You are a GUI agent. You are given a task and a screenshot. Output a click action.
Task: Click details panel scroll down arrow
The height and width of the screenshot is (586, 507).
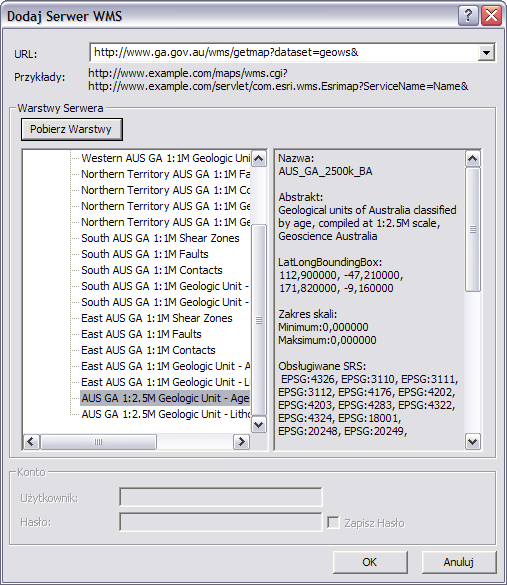[473, 442]
